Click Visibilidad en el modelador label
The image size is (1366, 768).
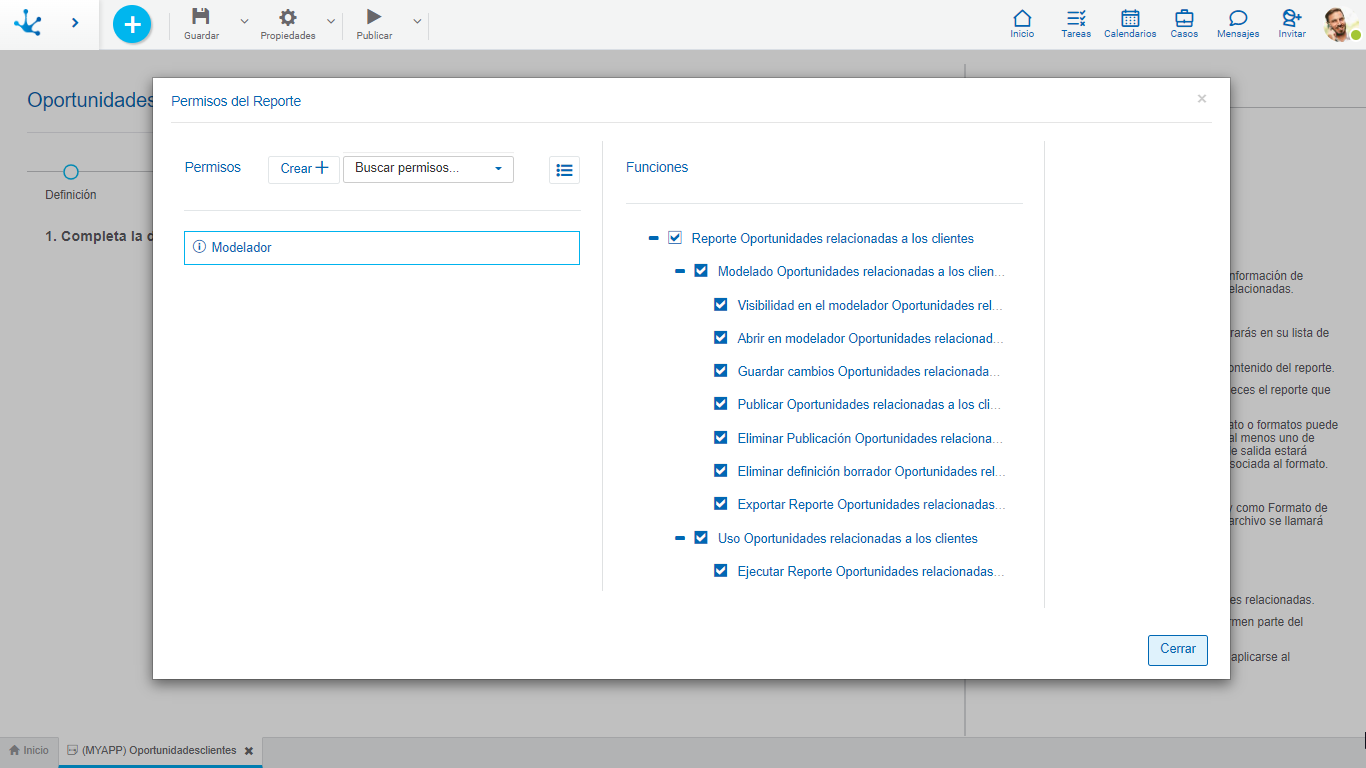870,305
